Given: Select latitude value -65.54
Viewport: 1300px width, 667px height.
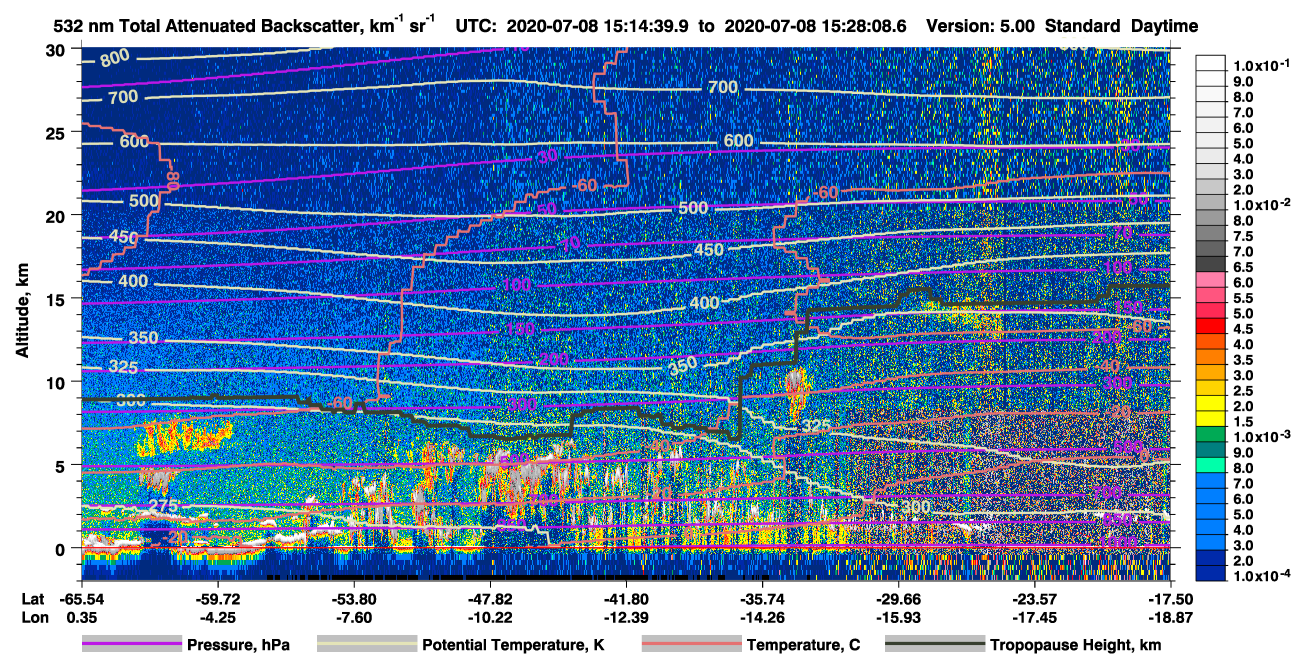Looking at the screenshot, I should pyautogui.click(x=80, y=599).
